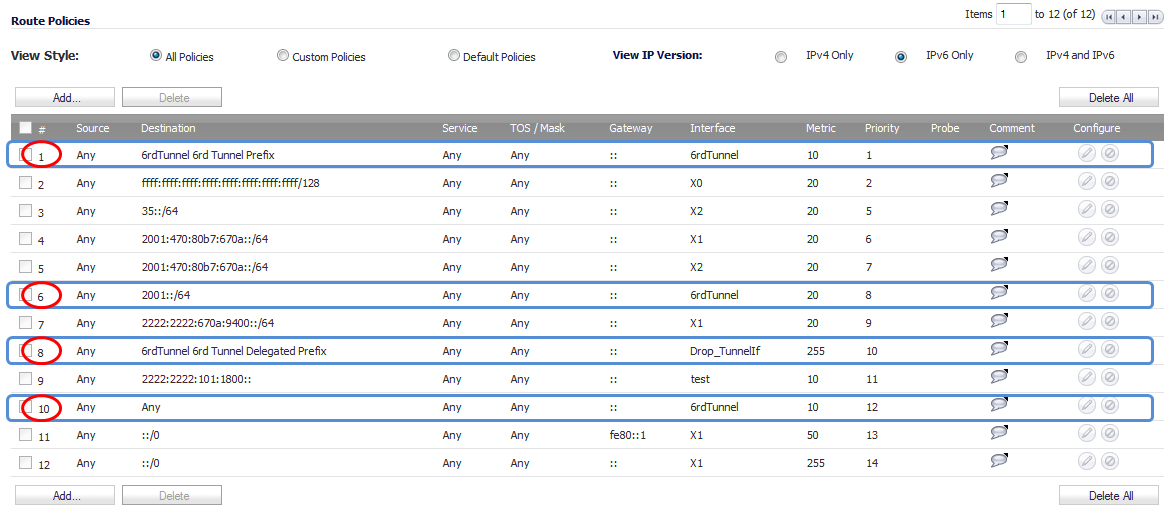
Task: Select IPv4 Only radio button
Action: (780, 56)
